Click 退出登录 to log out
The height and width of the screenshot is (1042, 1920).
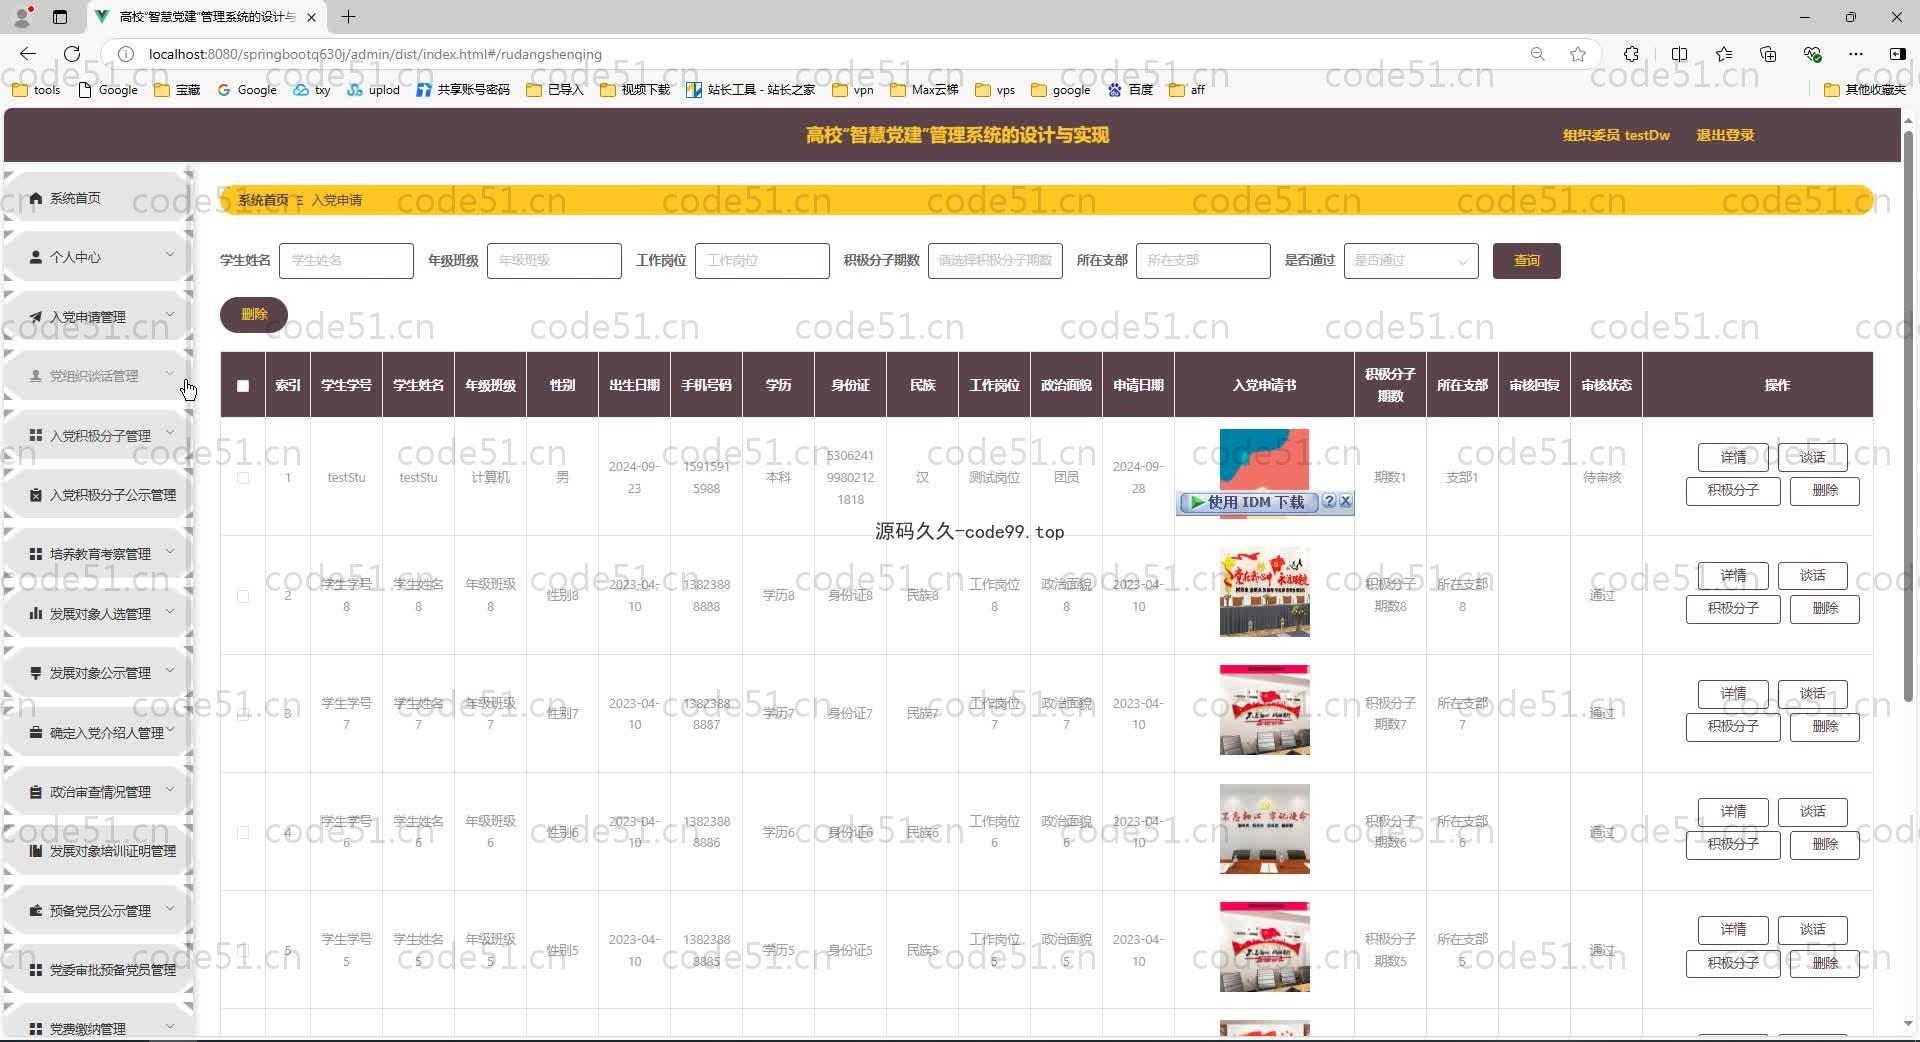coord(1725,135)
